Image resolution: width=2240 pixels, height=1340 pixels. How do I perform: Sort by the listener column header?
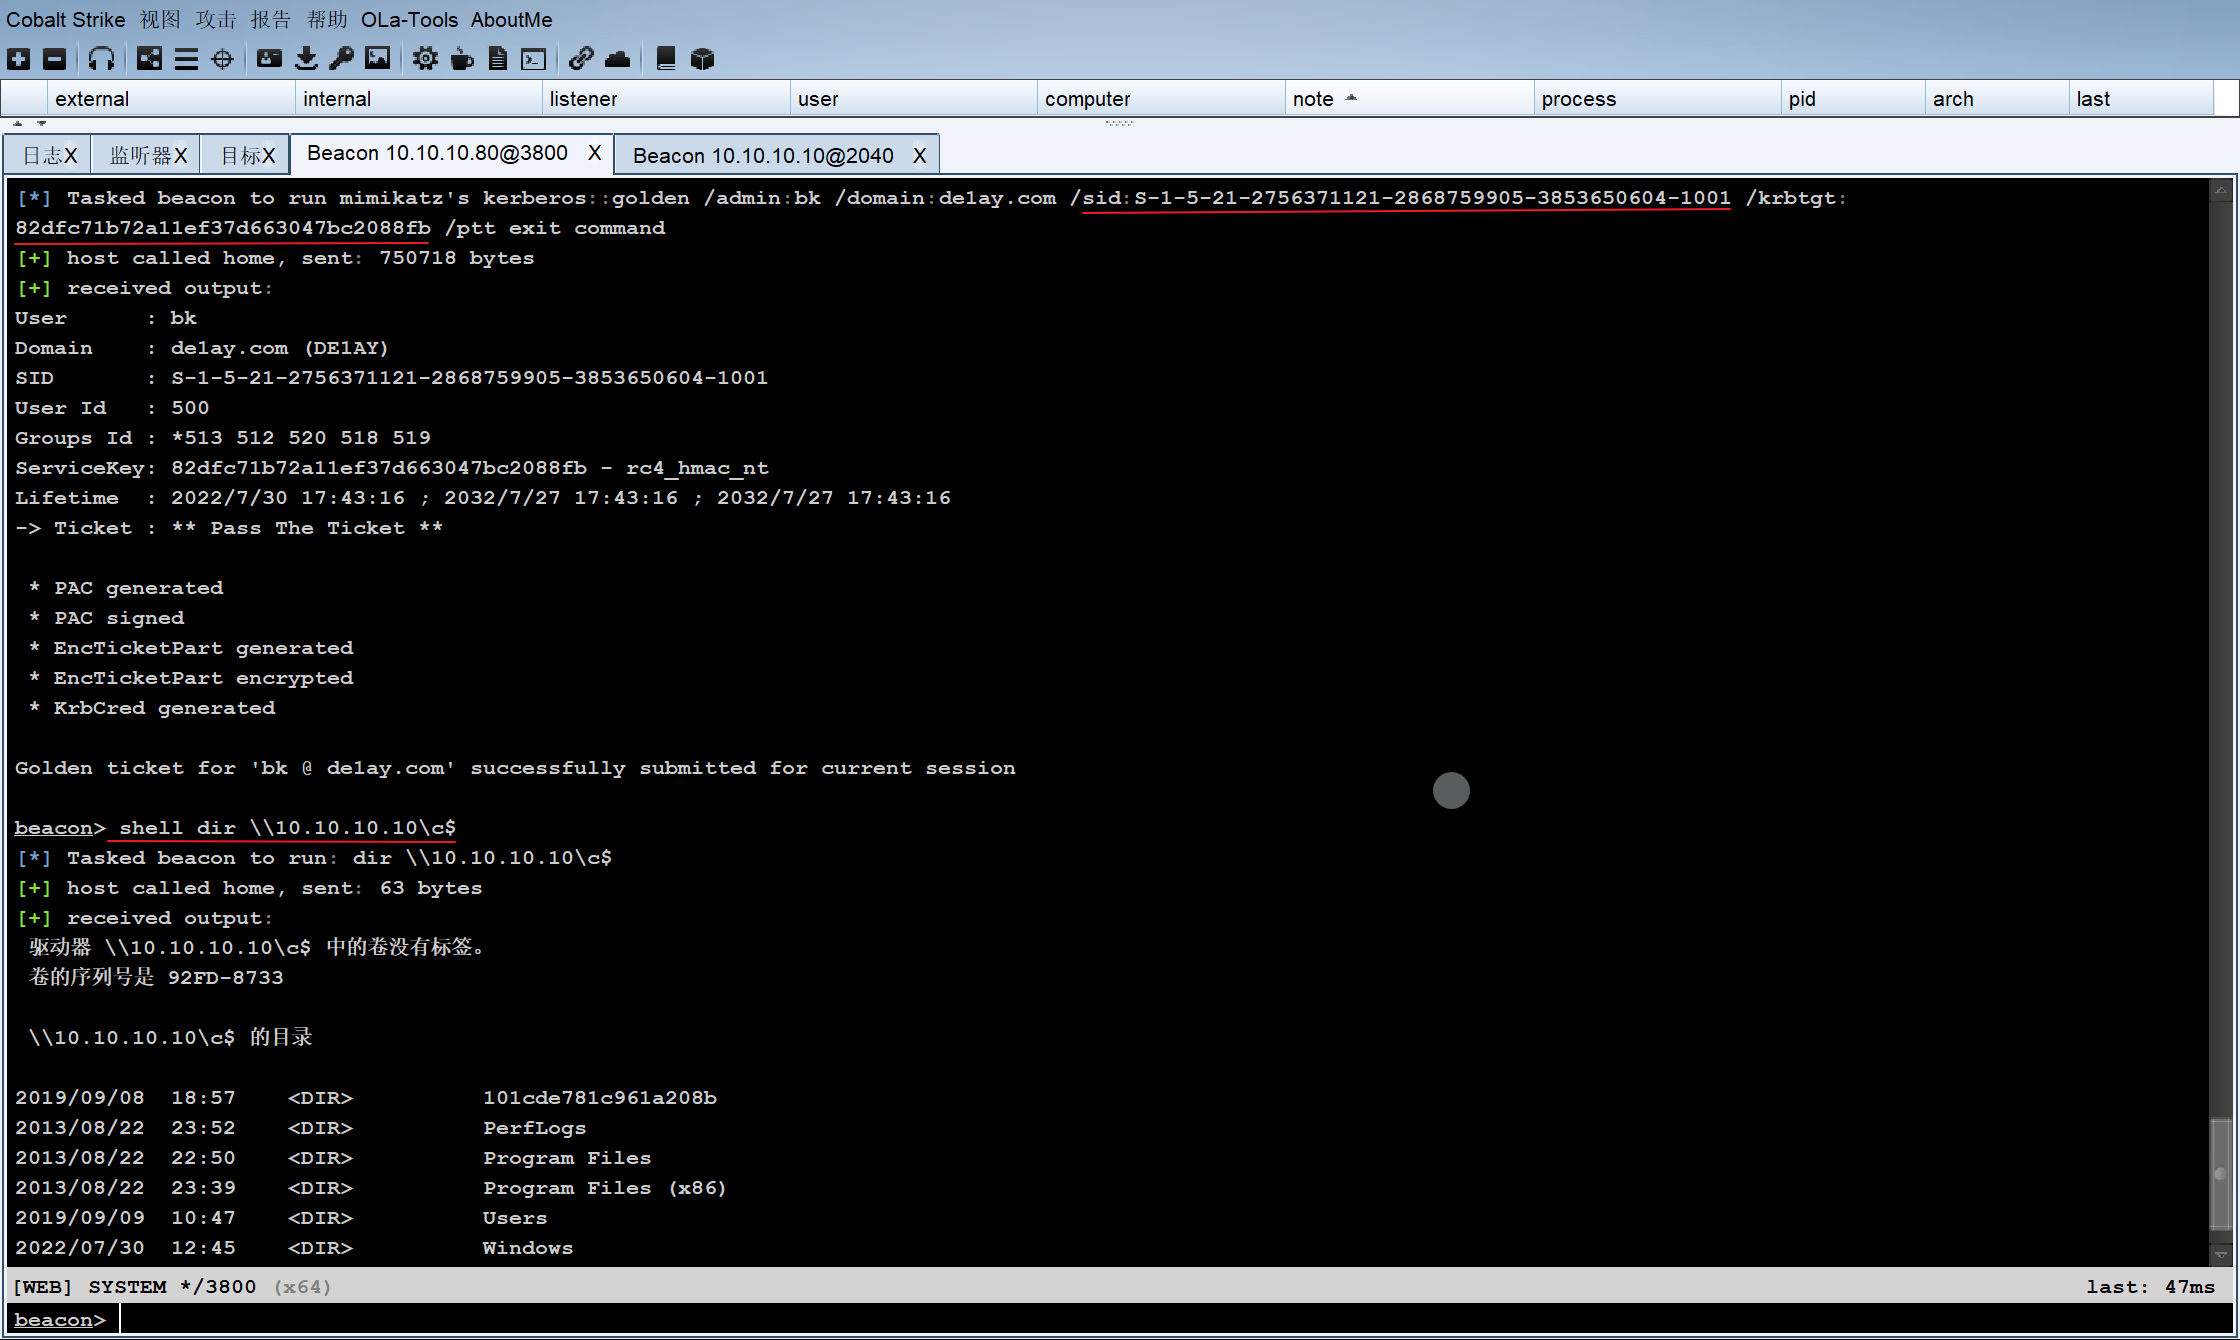point(666,99)
